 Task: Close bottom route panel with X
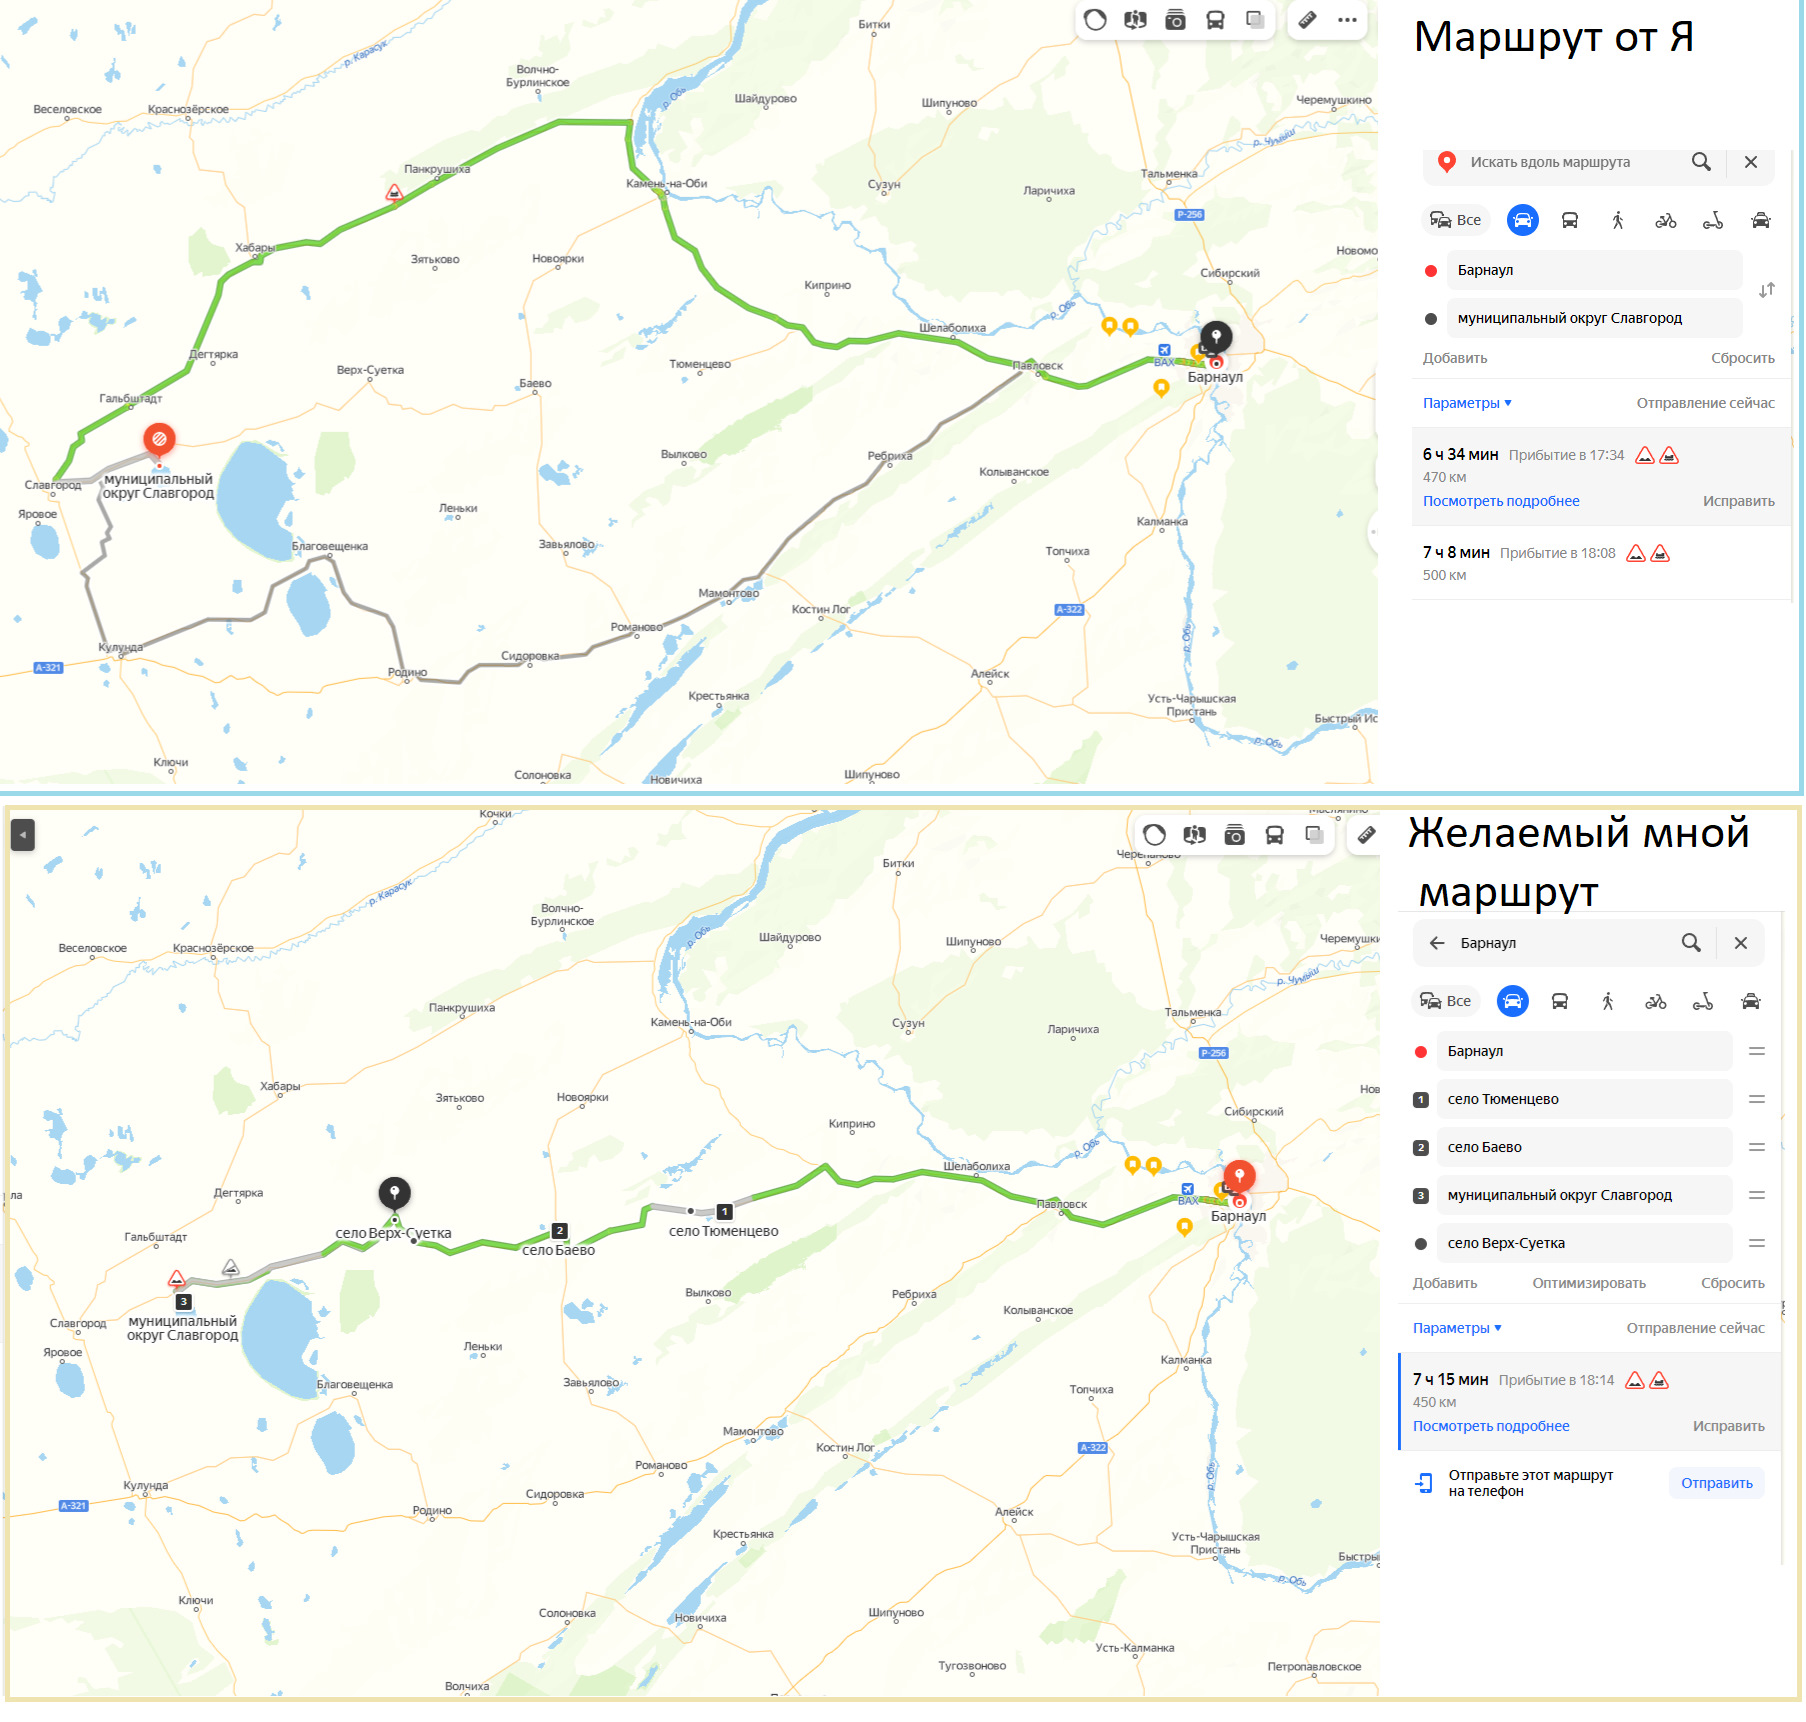coord(1741,943)
